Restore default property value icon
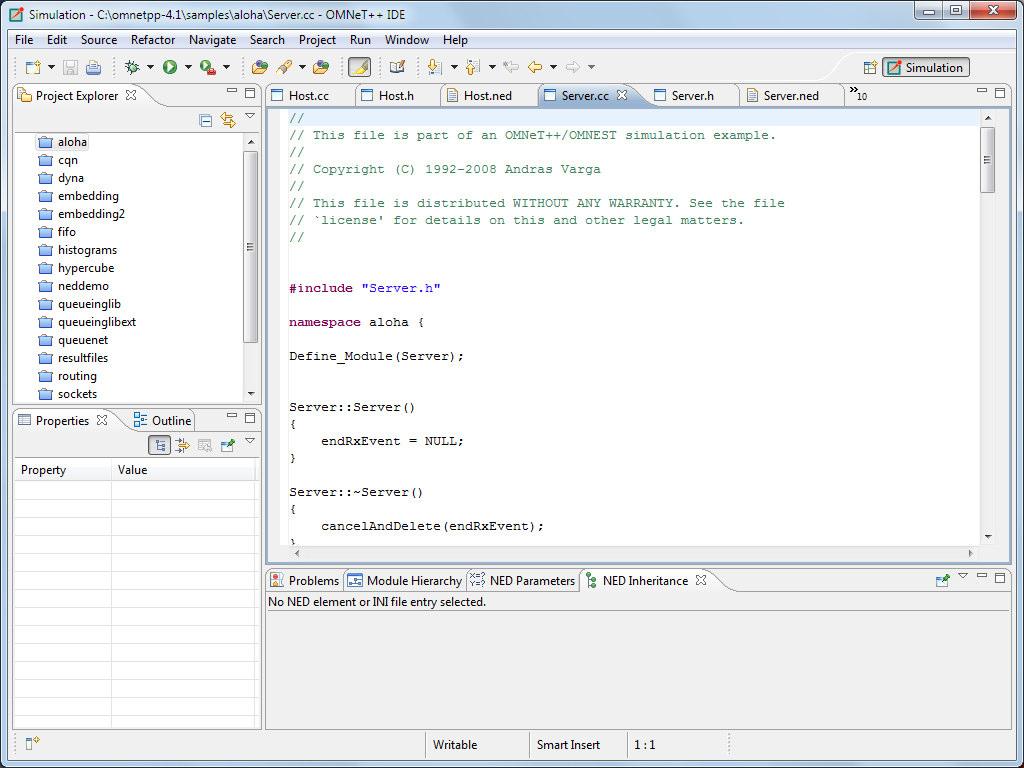 pyautogui.click(x=204, y=445)
